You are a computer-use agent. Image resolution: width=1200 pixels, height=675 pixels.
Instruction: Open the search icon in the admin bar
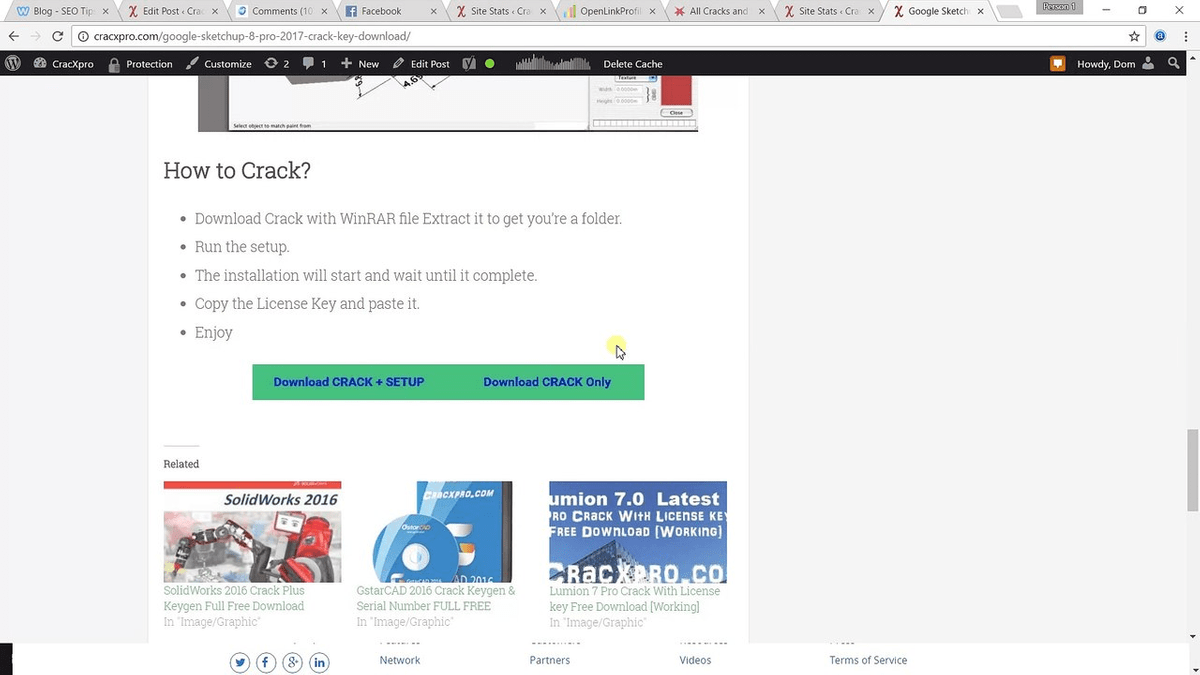pos(1173,63)
